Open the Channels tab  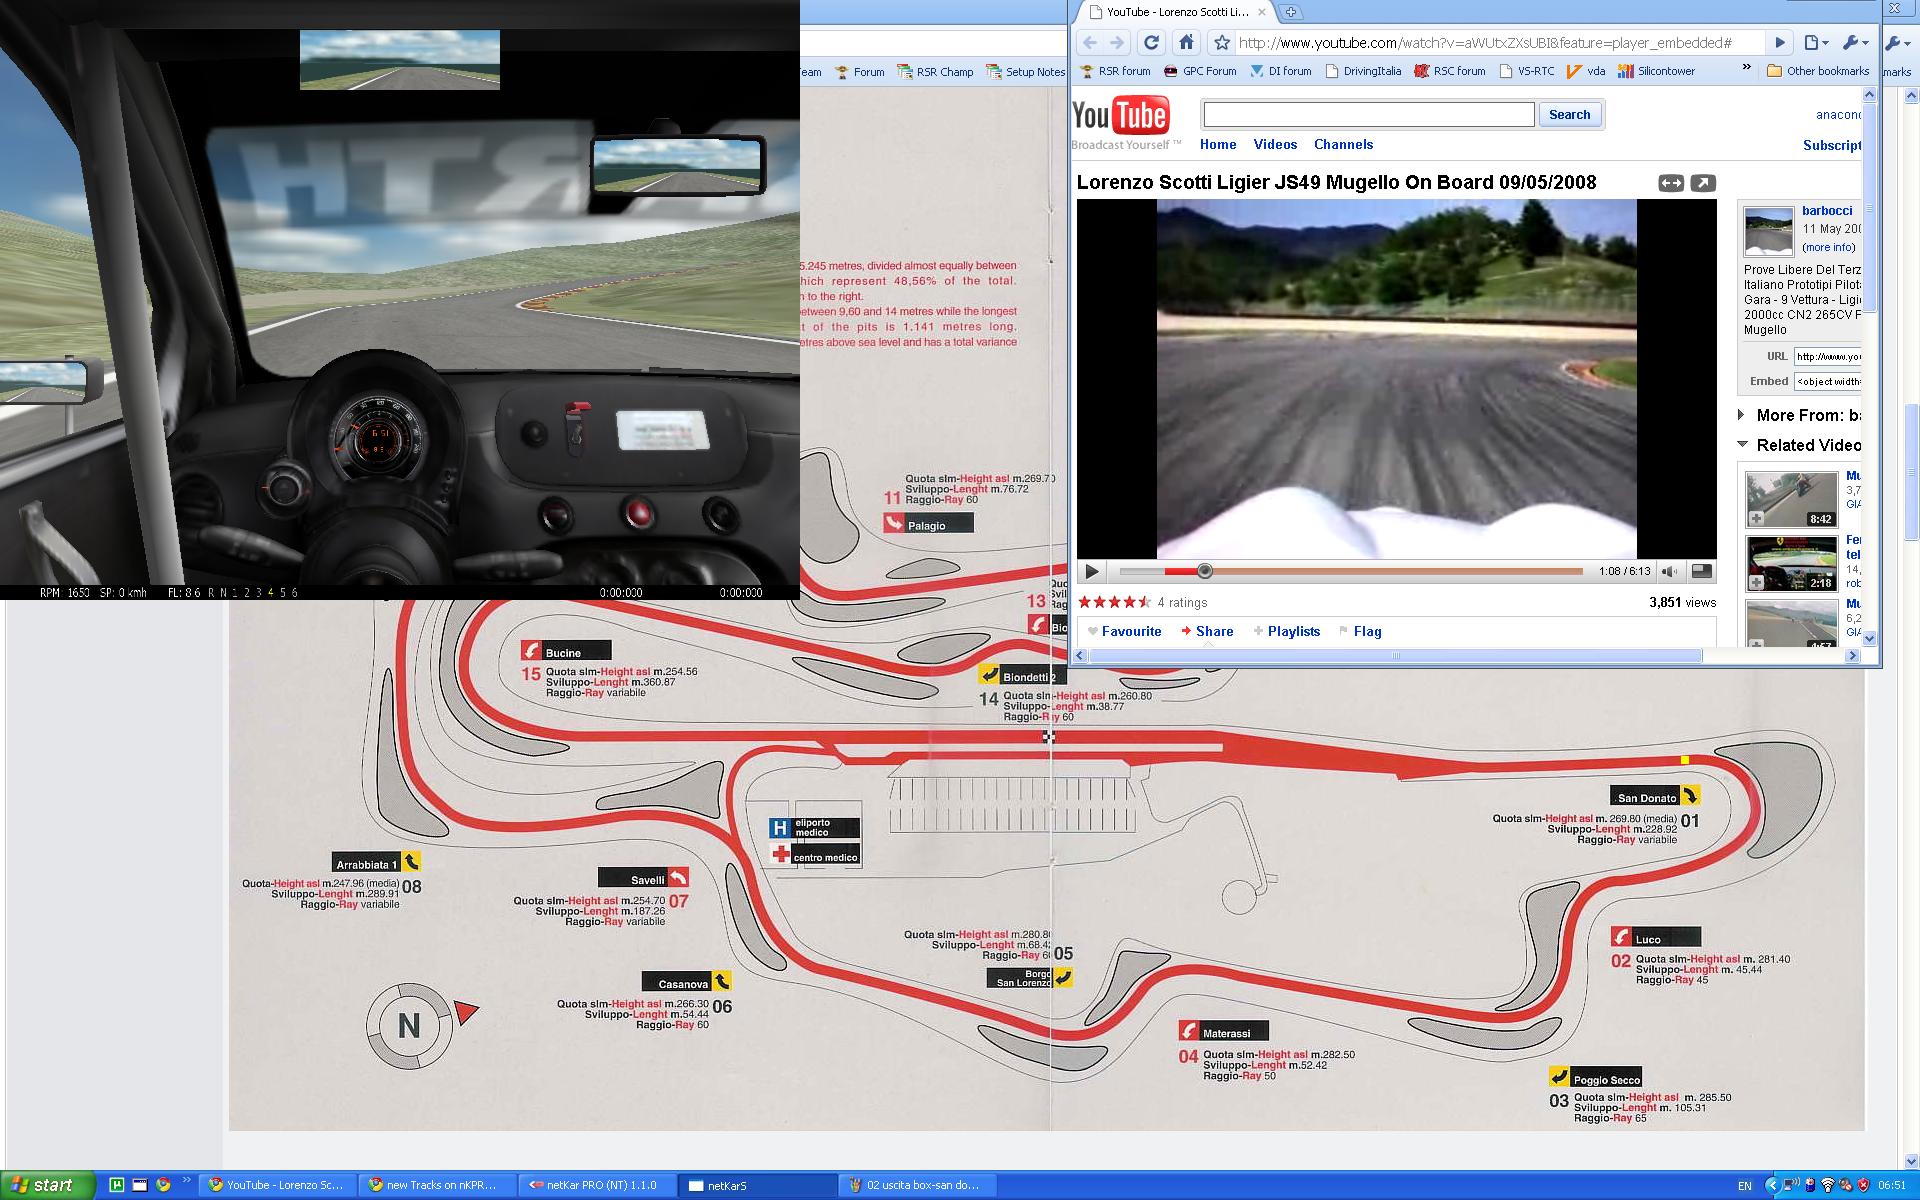[1343, 144]
